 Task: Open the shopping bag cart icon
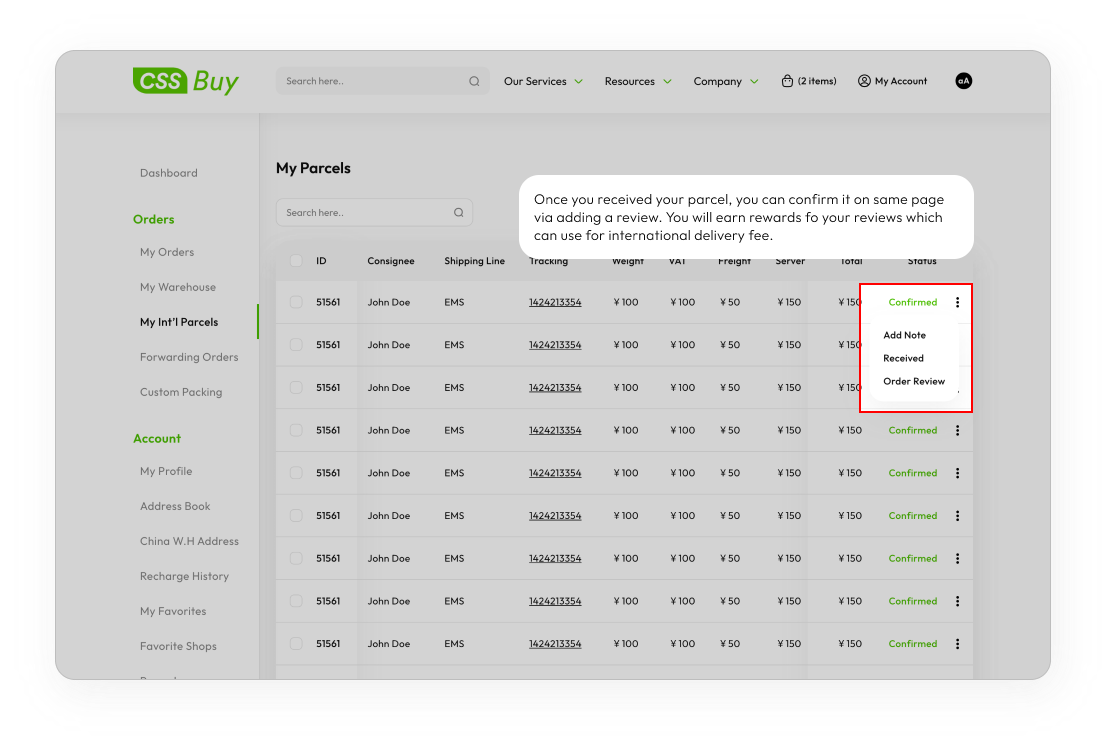(x=787, y=81)
